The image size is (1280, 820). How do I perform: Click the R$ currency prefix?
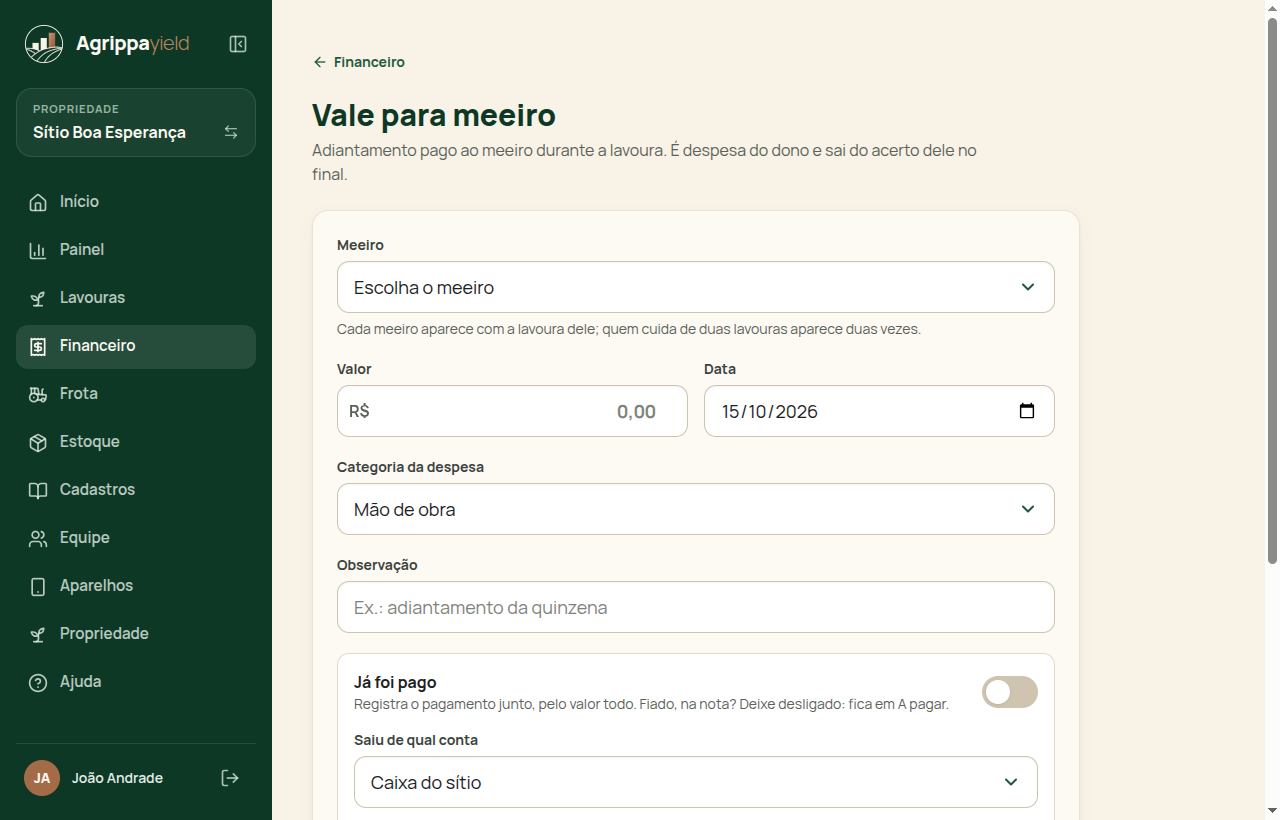359,411
